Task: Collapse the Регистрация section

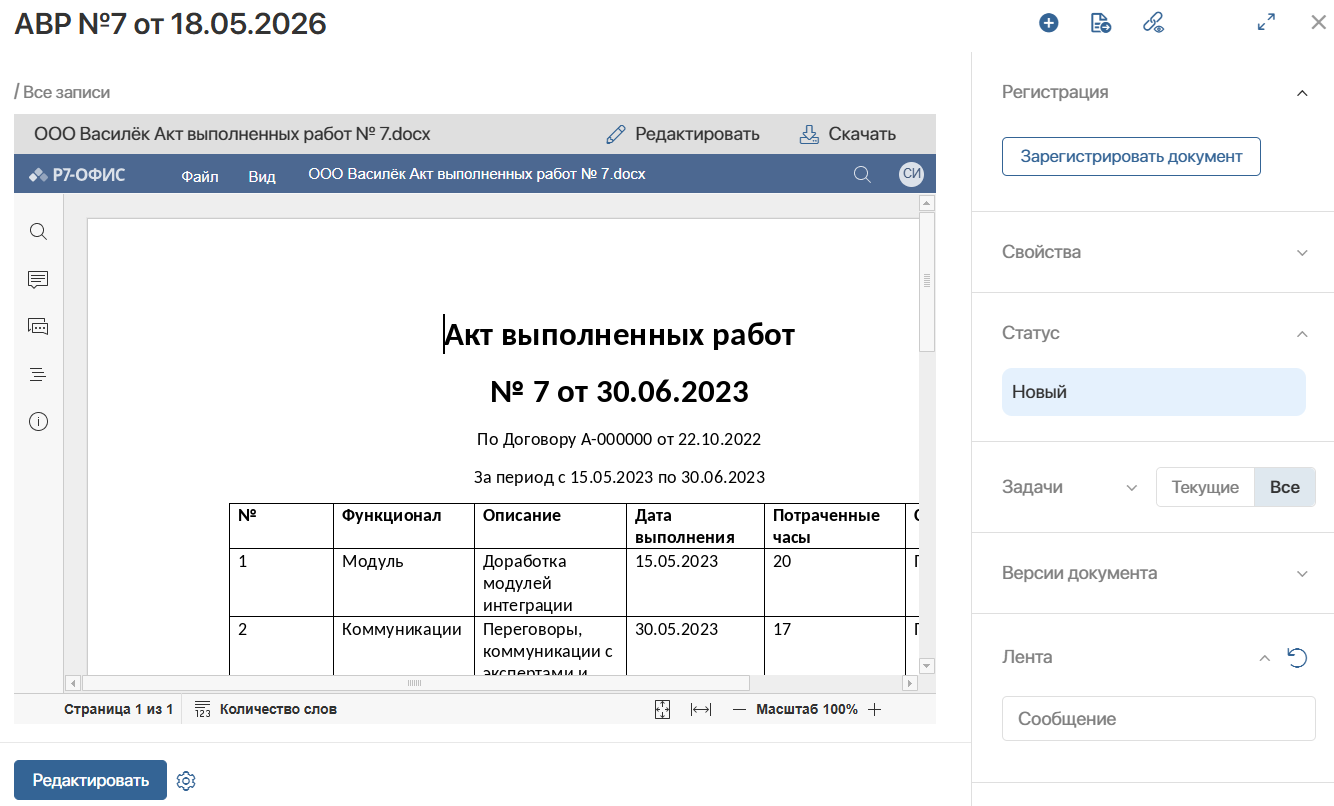Action: [x=1302, y=93]
